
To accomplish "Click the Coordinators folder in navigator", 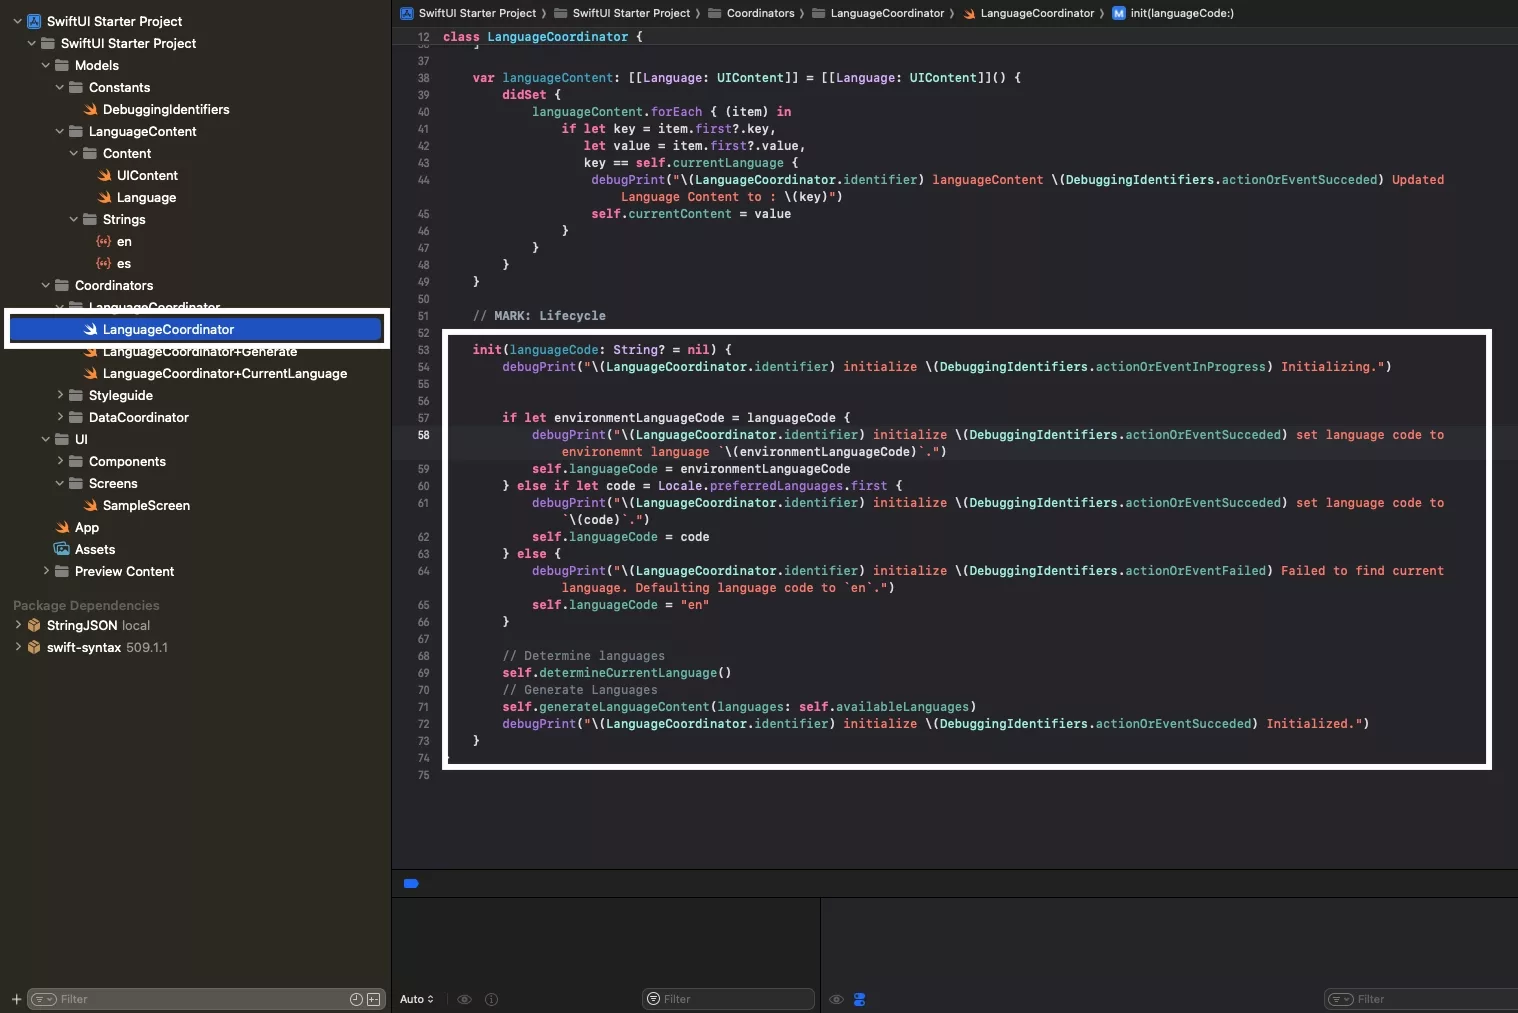I will pos(114,285).
